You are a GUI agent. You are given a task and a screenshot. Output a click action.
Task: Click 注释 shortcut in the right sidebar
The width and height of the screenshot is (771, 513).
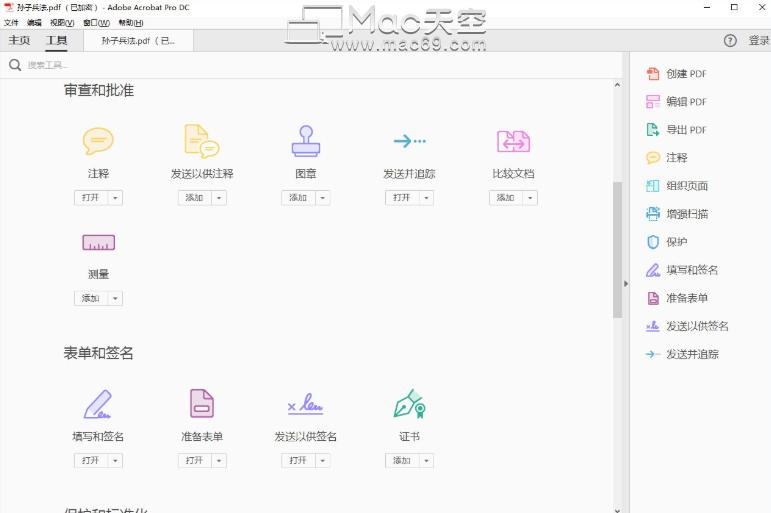point(667,158)
